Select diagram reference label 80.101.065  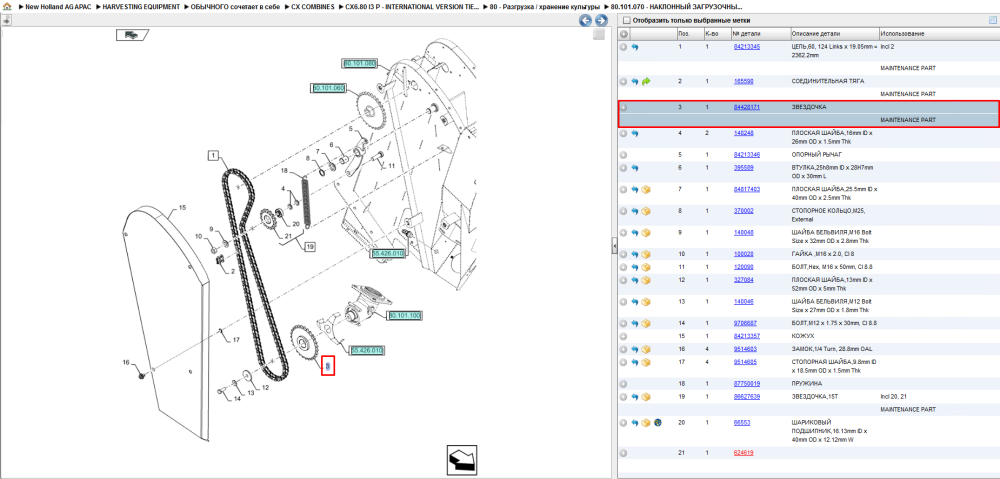coord(328,88)
